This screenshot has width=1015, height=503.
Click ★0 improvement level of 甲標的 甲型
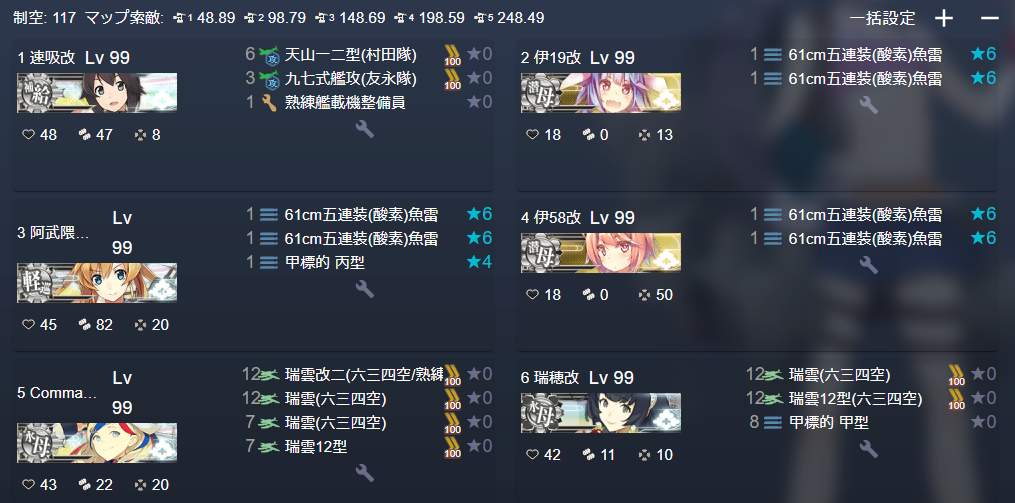click(983, 423)
